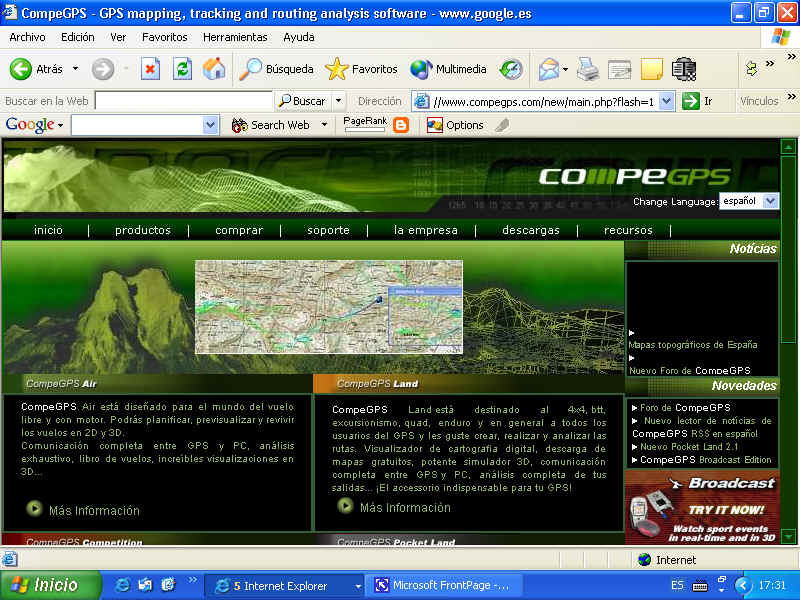Open the Ayuda menu
The image size is (800, 600).
pos(298,37)
